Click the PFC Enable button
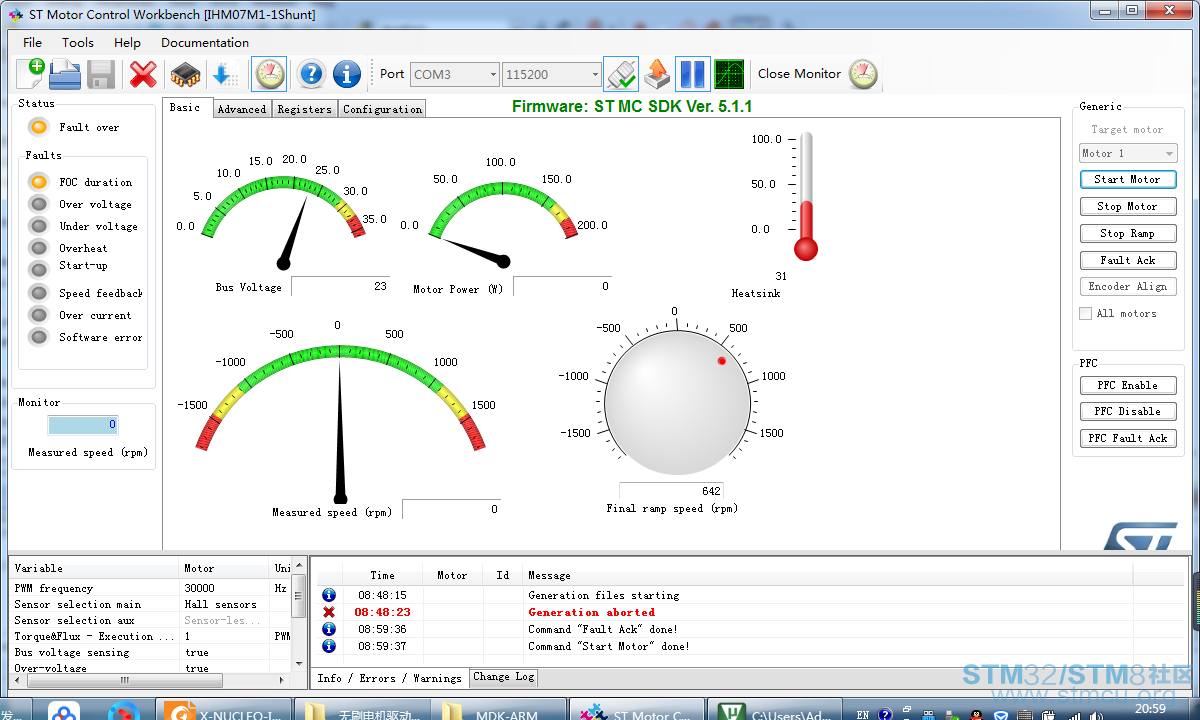The height and width of the screenshot is (720, 1200). 1128,385
